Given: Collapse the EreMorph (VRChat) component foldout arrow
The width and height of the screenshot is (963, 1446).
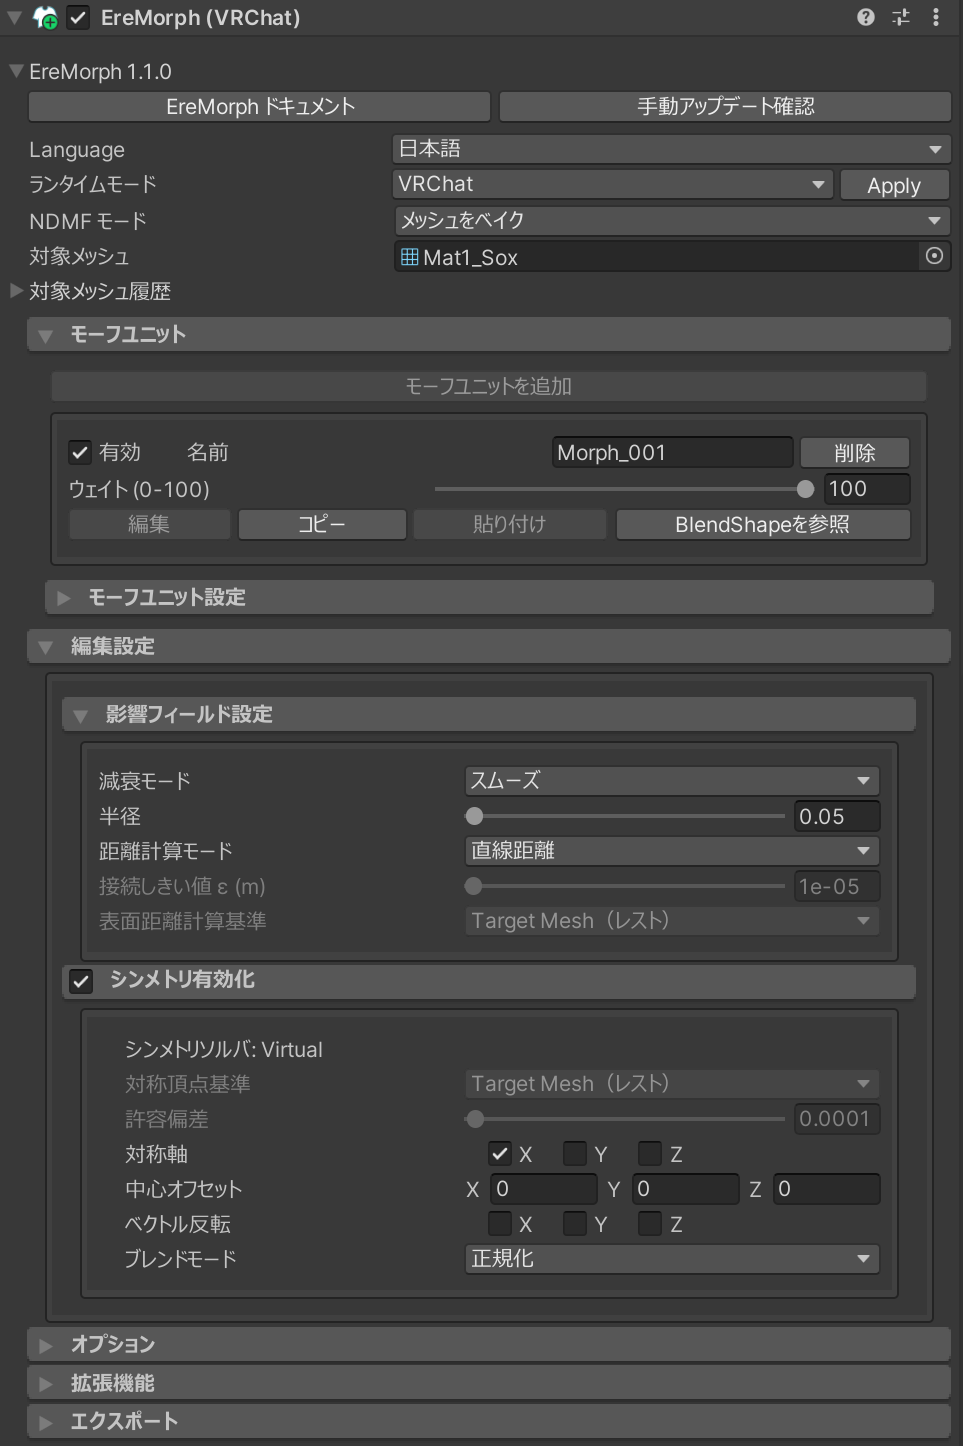Looking at the screenshot, I should (x=14, y=17).
